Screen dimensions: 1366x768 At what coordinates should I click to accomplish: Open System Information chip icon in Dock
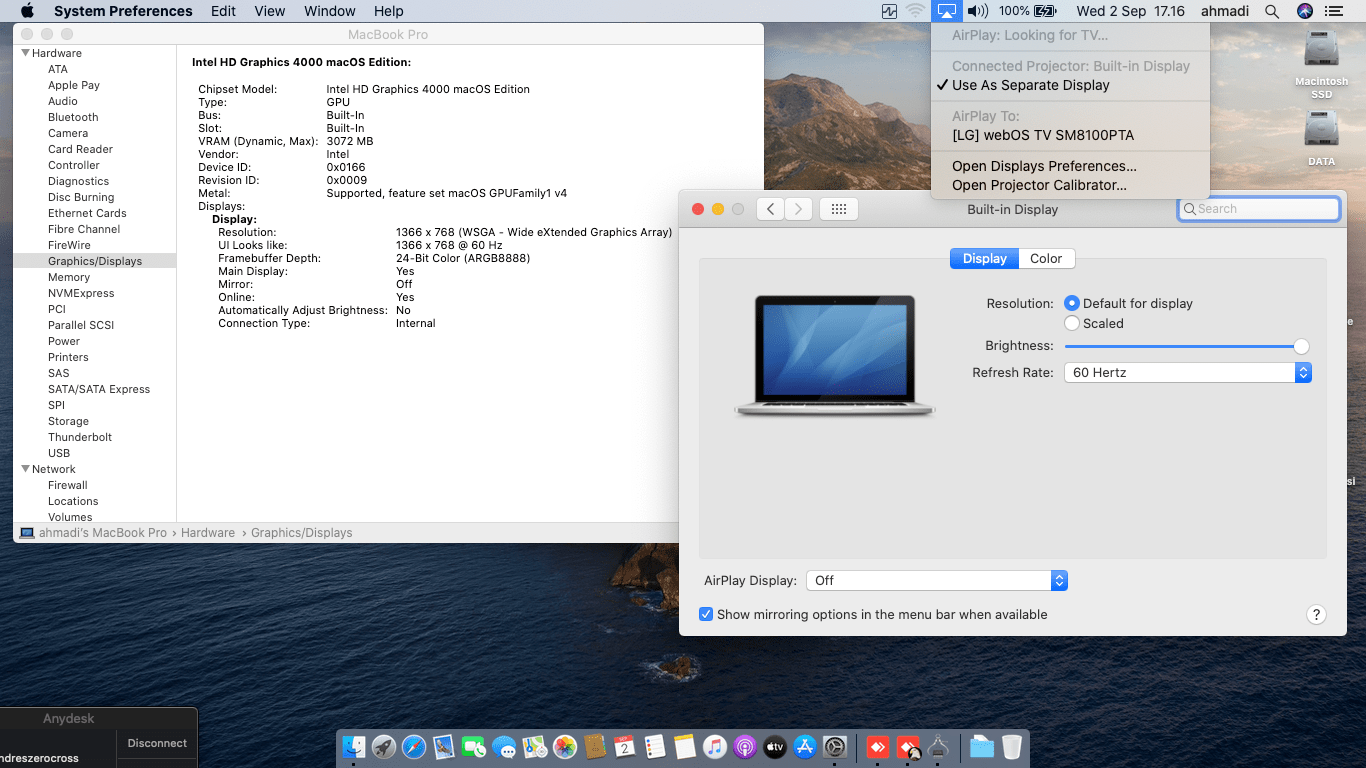pyautogui.click(x=938, y=747)
